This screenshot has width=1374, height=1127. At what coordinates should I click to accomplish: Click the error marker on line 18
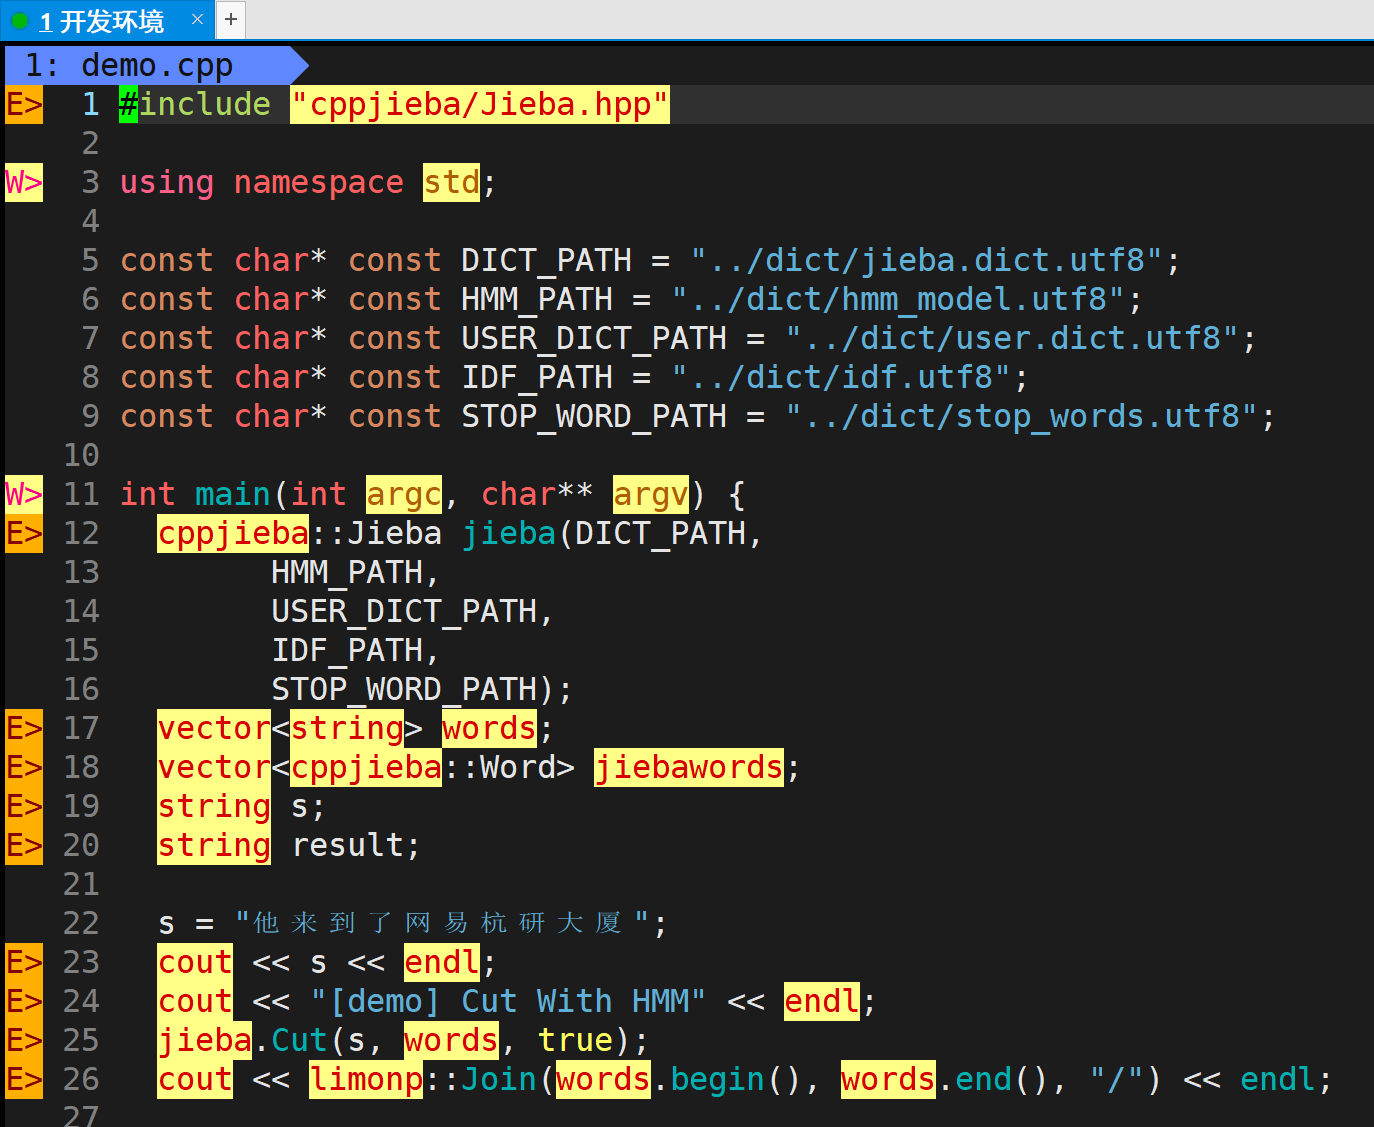(x=24, y=767)
